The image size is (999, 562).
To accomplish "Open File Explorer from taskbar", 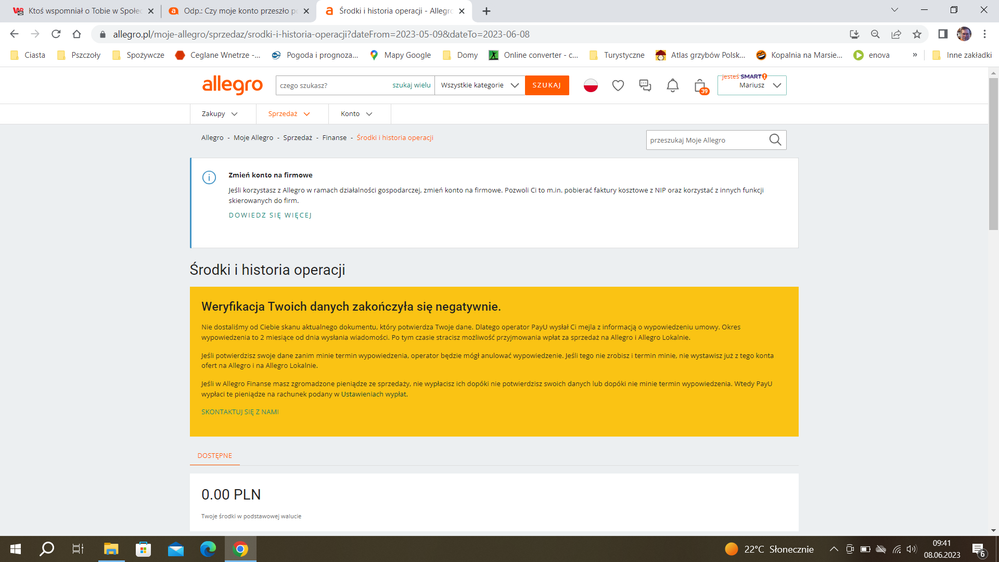I will pos(111,549).
